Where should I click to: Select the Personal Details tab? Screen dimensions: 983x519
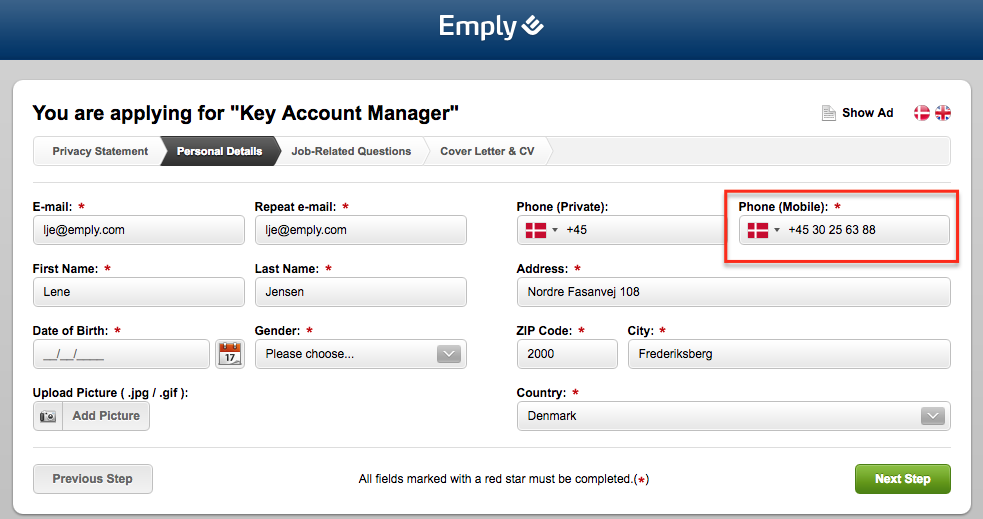click(x=219, y=151)
